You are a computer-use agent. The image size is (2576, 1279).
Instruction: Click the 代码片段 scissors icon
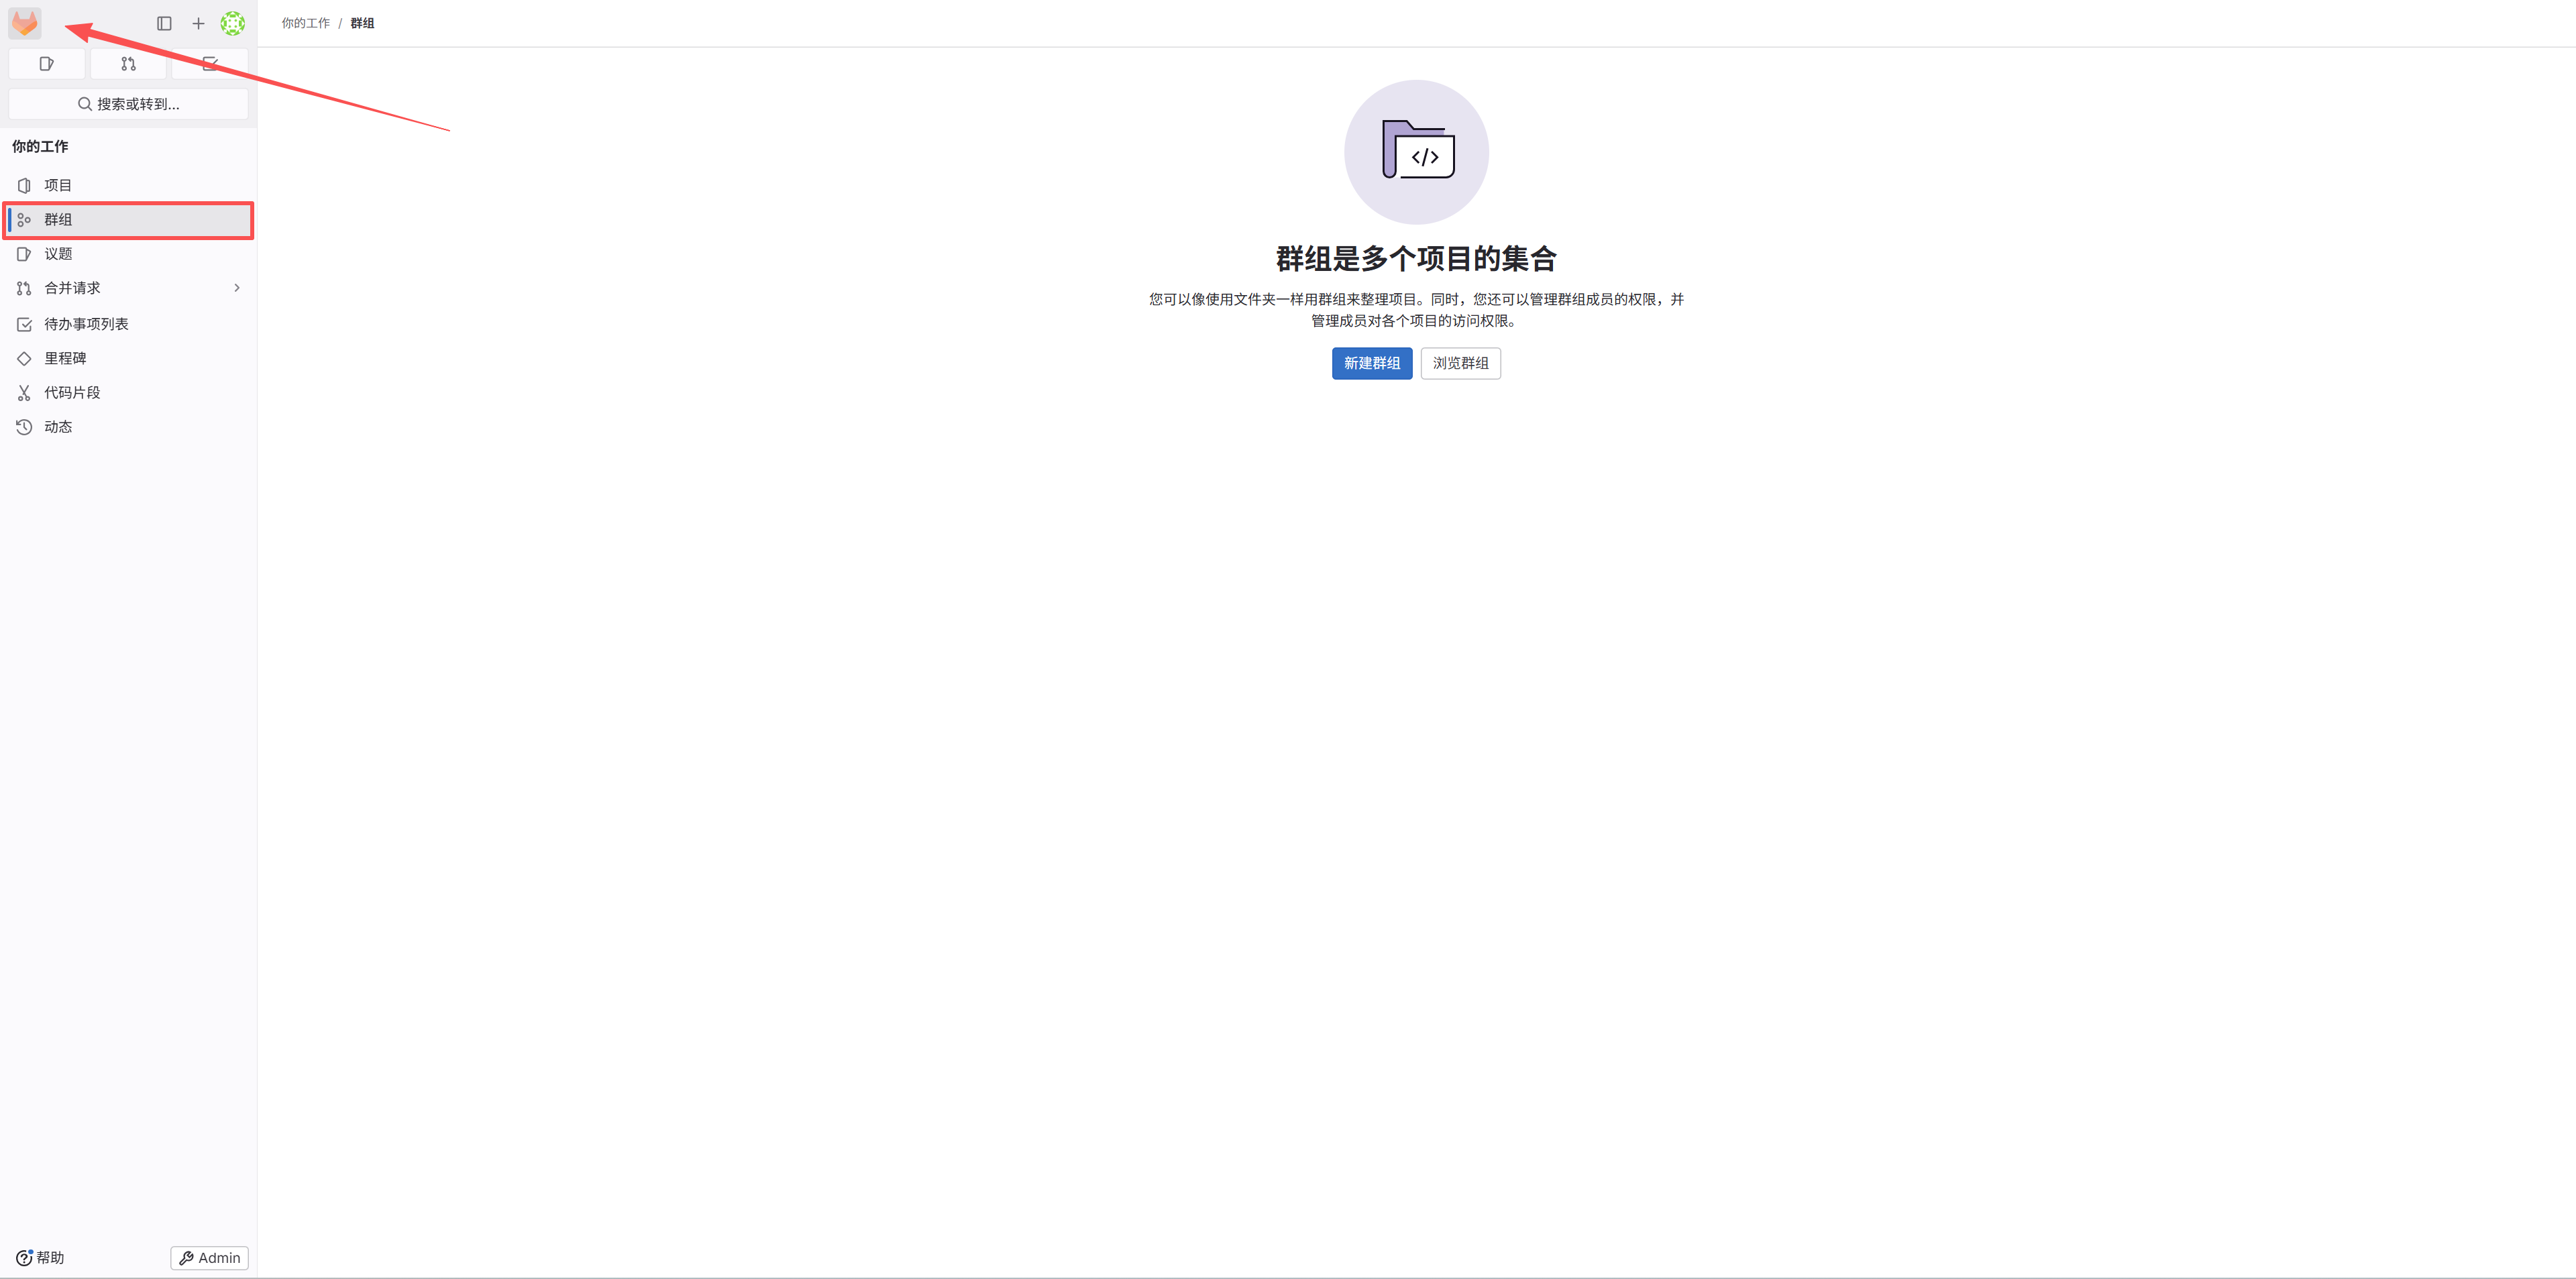(24, 393)
